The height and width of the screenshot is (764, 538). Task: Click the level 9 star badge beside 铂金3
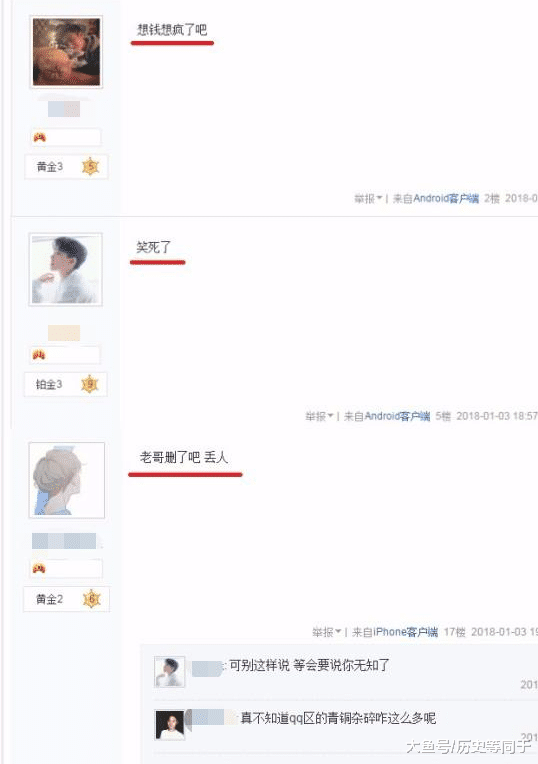click(x=90, y=384)
